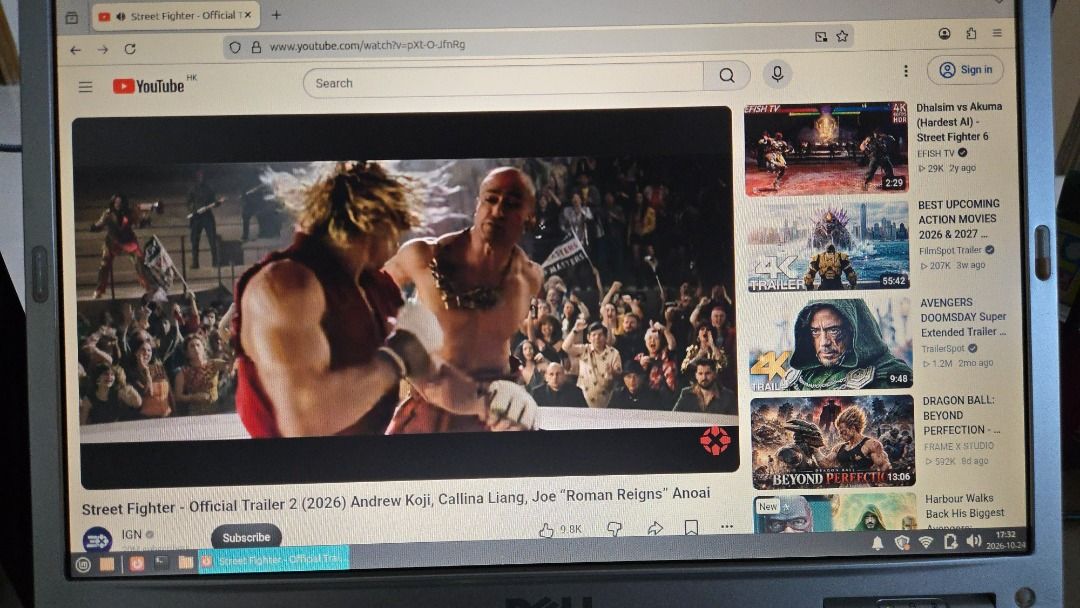Open the system menu on the taskbar
Image resolution: width=1080 pixels, height=608 pixels.
tap(83, 565)
